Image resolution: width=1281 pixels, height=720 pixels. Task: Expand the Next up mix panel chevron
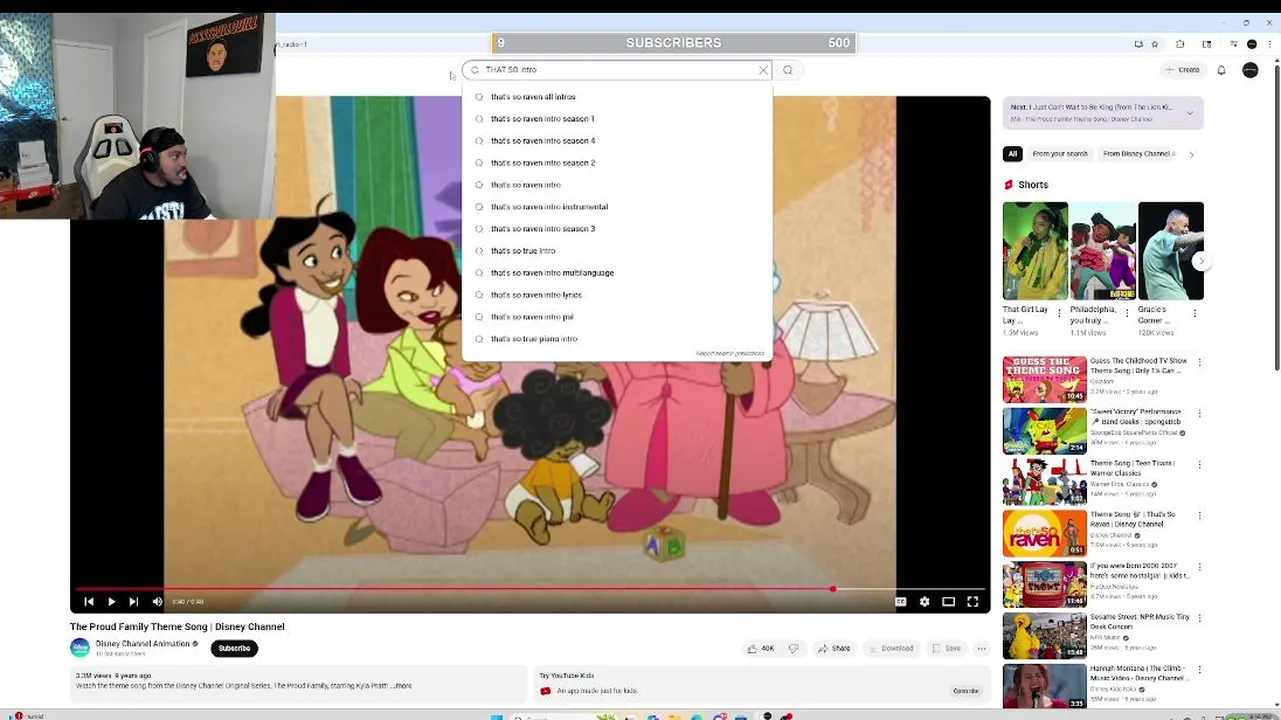click(1190, 112)
